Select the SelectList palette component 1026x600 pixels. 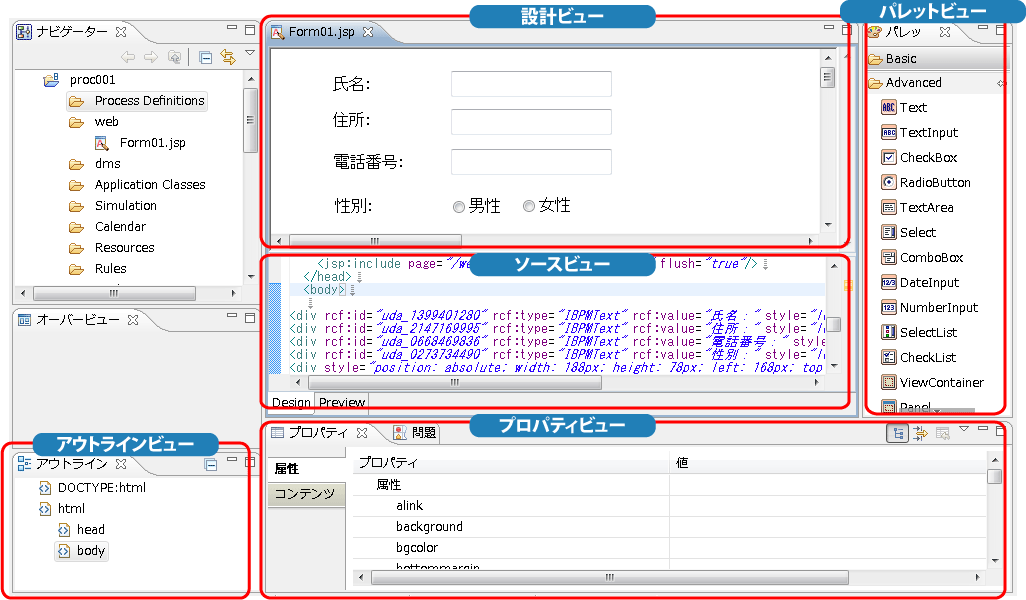pyautogui.click(x=919, y=332)
